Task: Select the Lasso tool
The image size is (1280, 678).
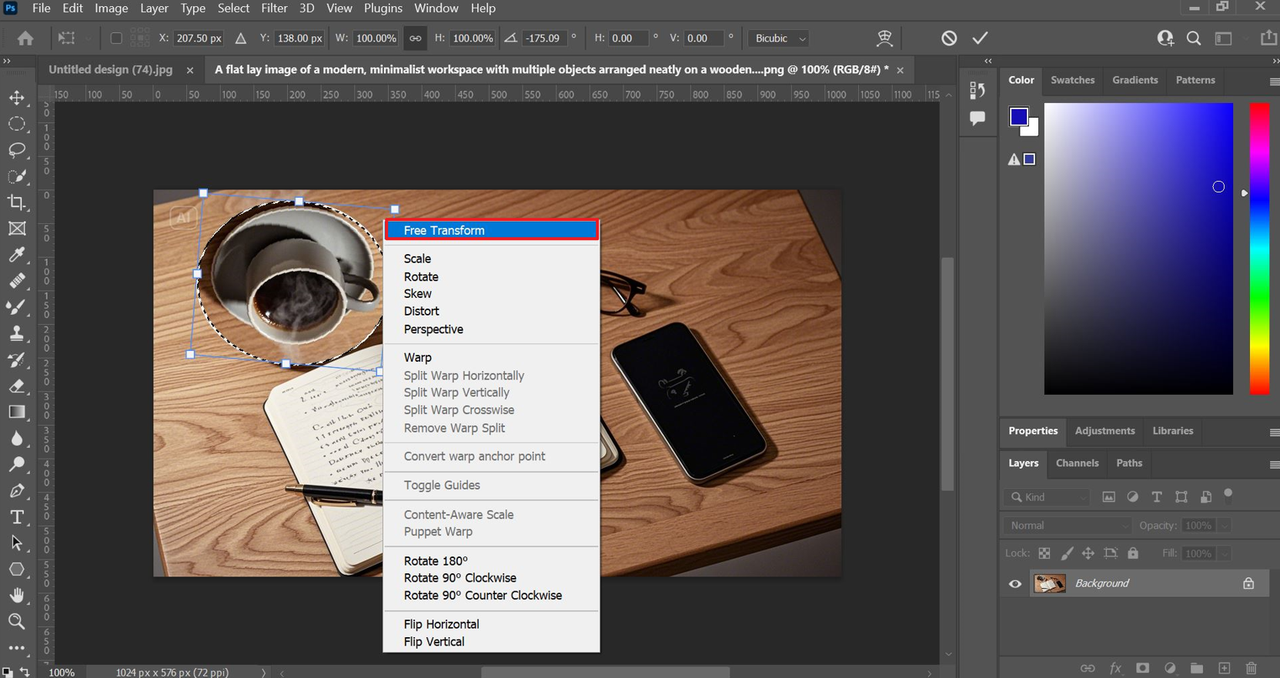Action: pyautogui.click(x=17, y=150)
